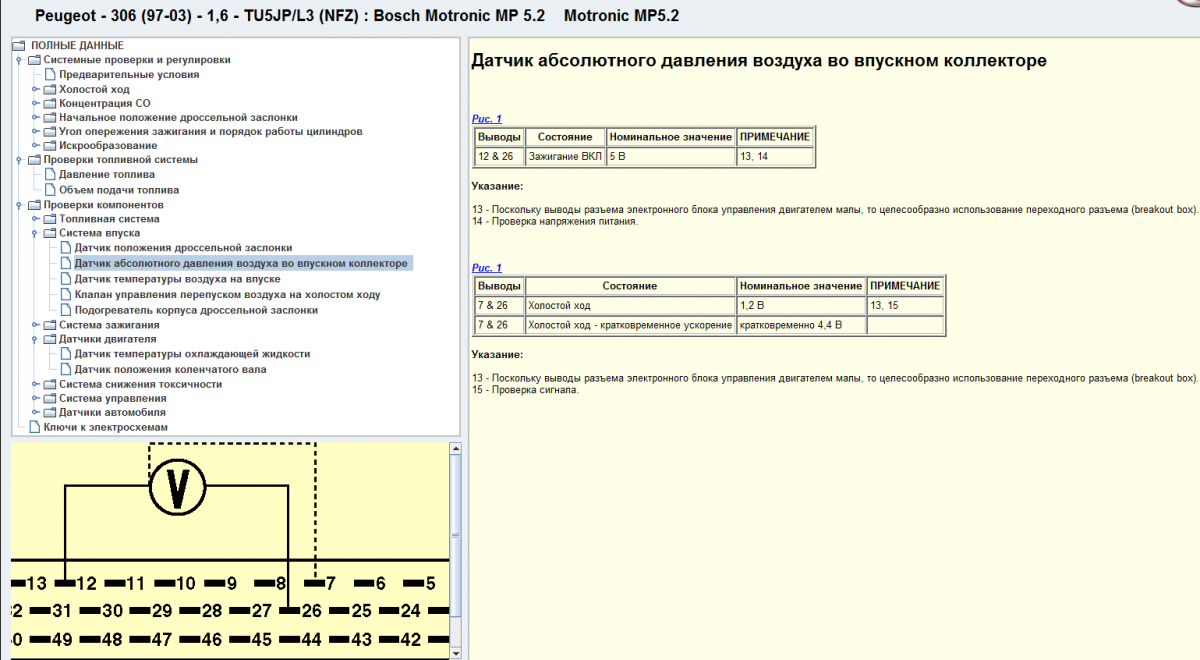Select Объем подачи топлива in the tree
The width and height of the screenshot is (1200, 660).
119,190
